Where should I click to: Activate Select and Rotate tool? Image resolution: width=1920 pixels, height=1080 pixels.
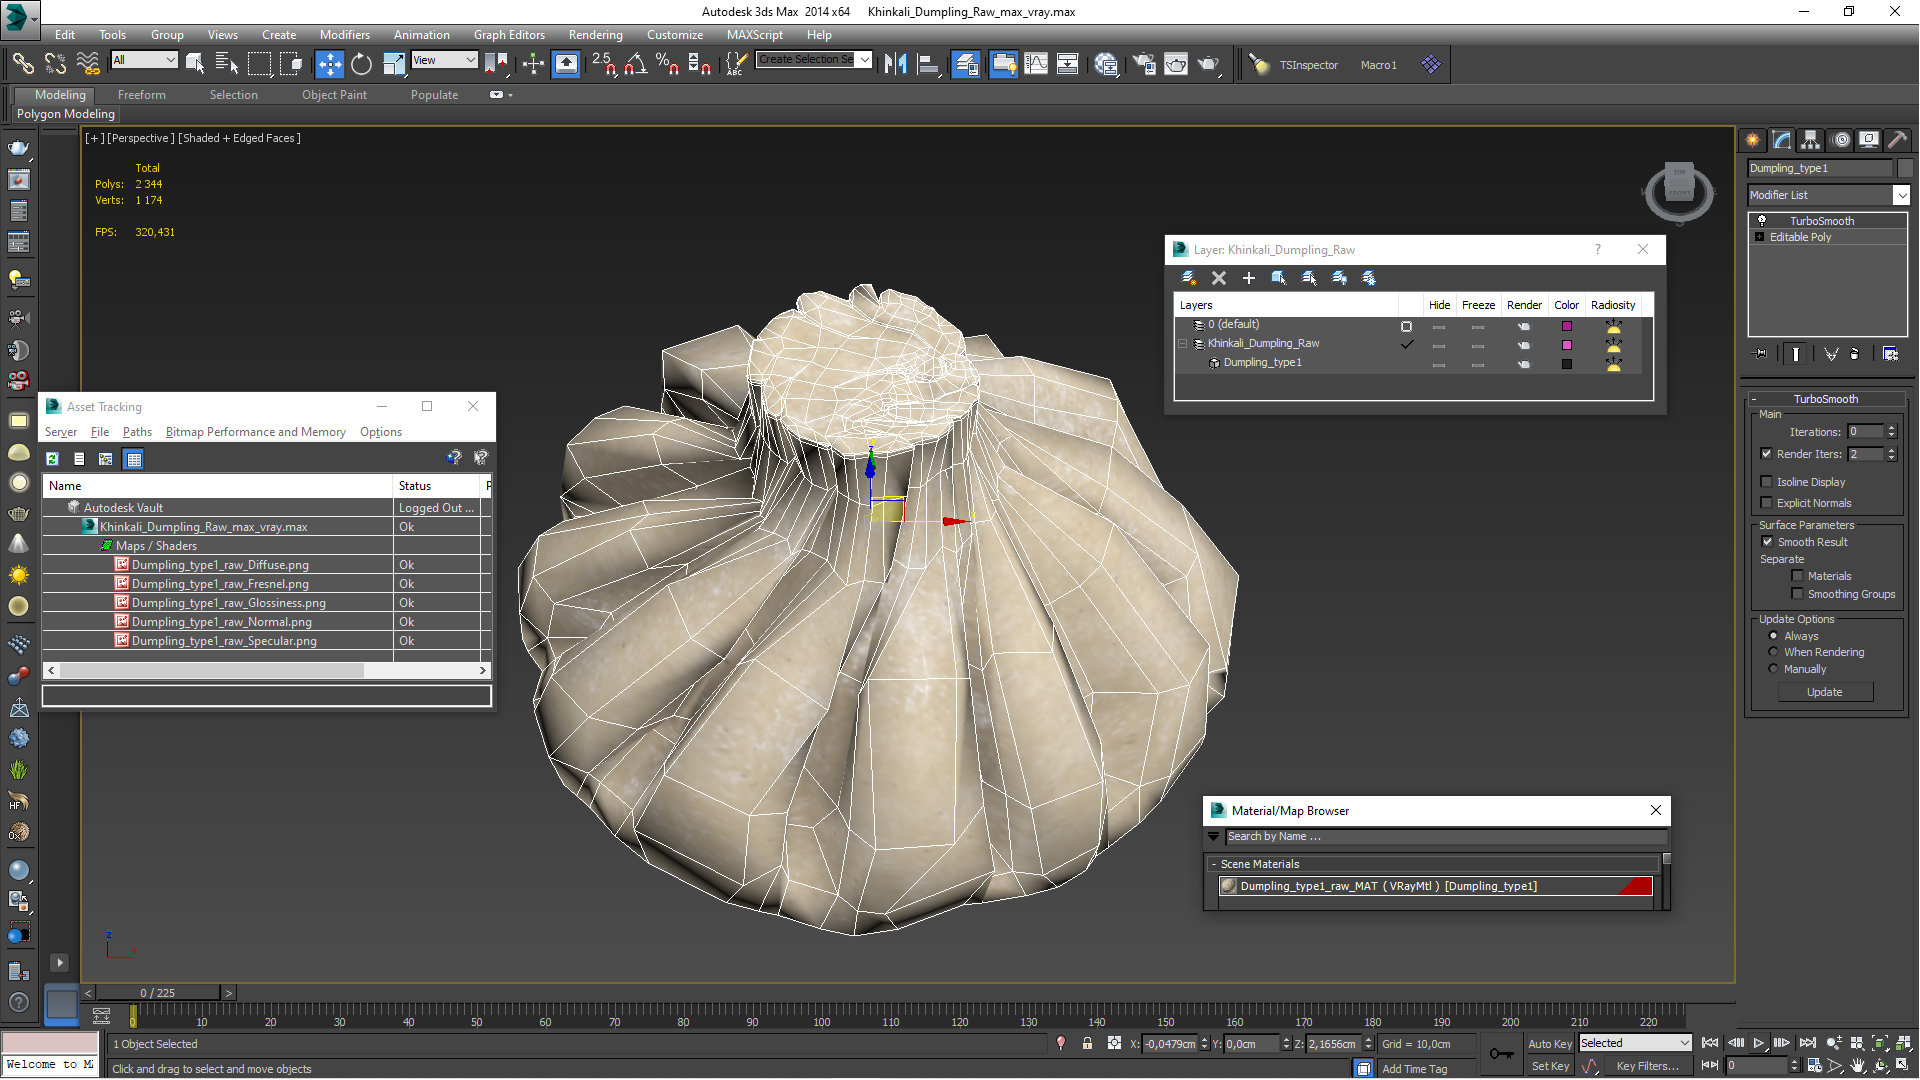361,64
